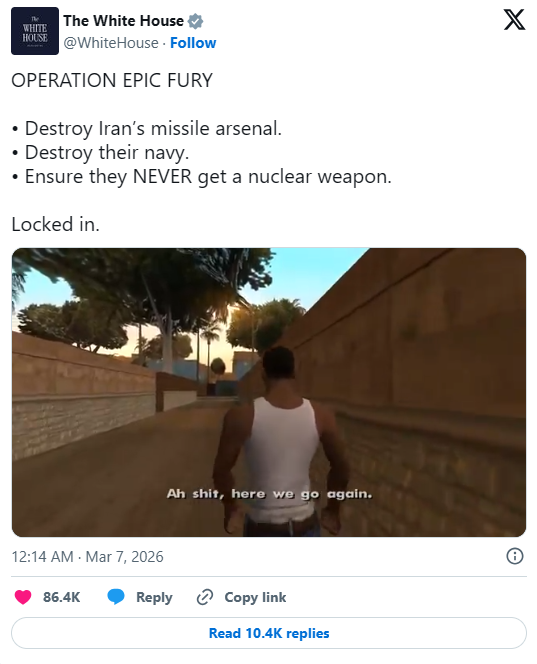The image size is (537, 664).
Task: Click the Copy link text
Action: click(x=255, y=597)
